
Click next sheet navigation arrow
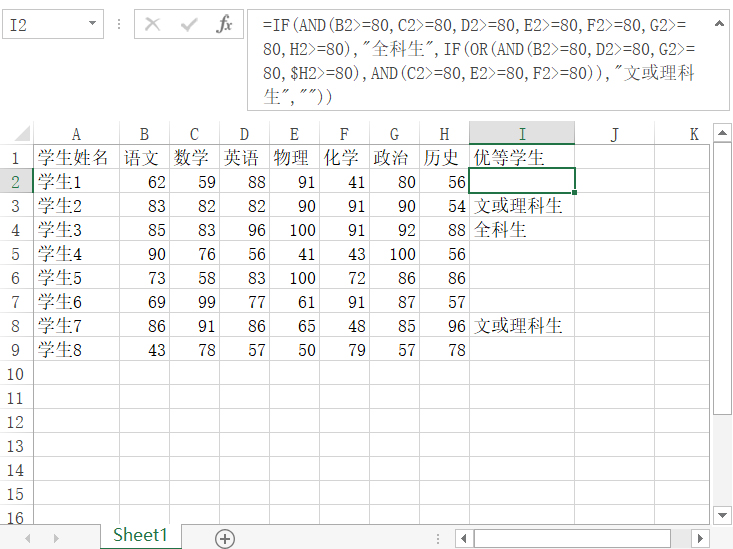click(56, 538)
